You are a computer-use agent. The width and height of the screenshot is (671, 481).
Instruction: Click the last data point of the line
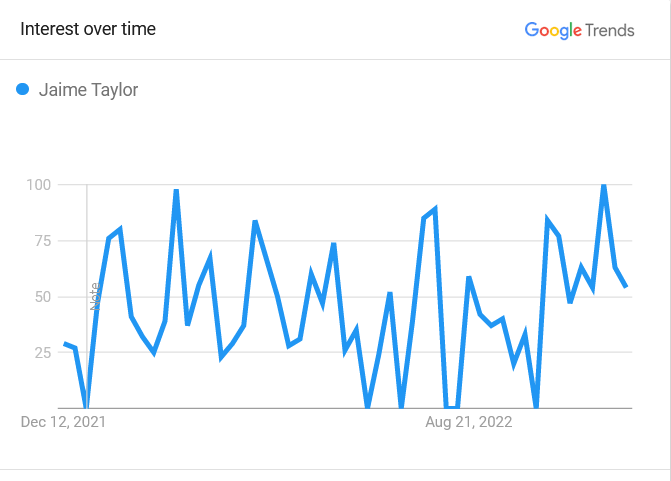point(626,286)
